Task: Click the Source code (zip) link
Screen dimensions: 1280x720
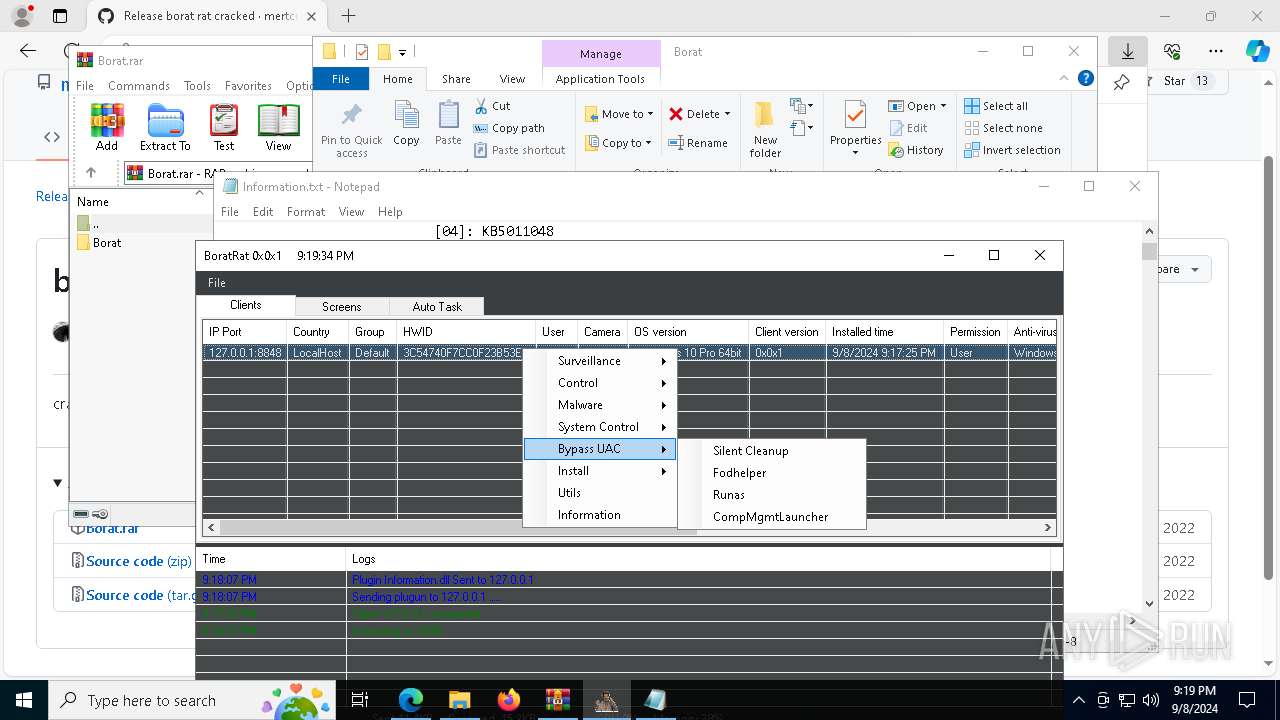Action: tap(138, 561)
